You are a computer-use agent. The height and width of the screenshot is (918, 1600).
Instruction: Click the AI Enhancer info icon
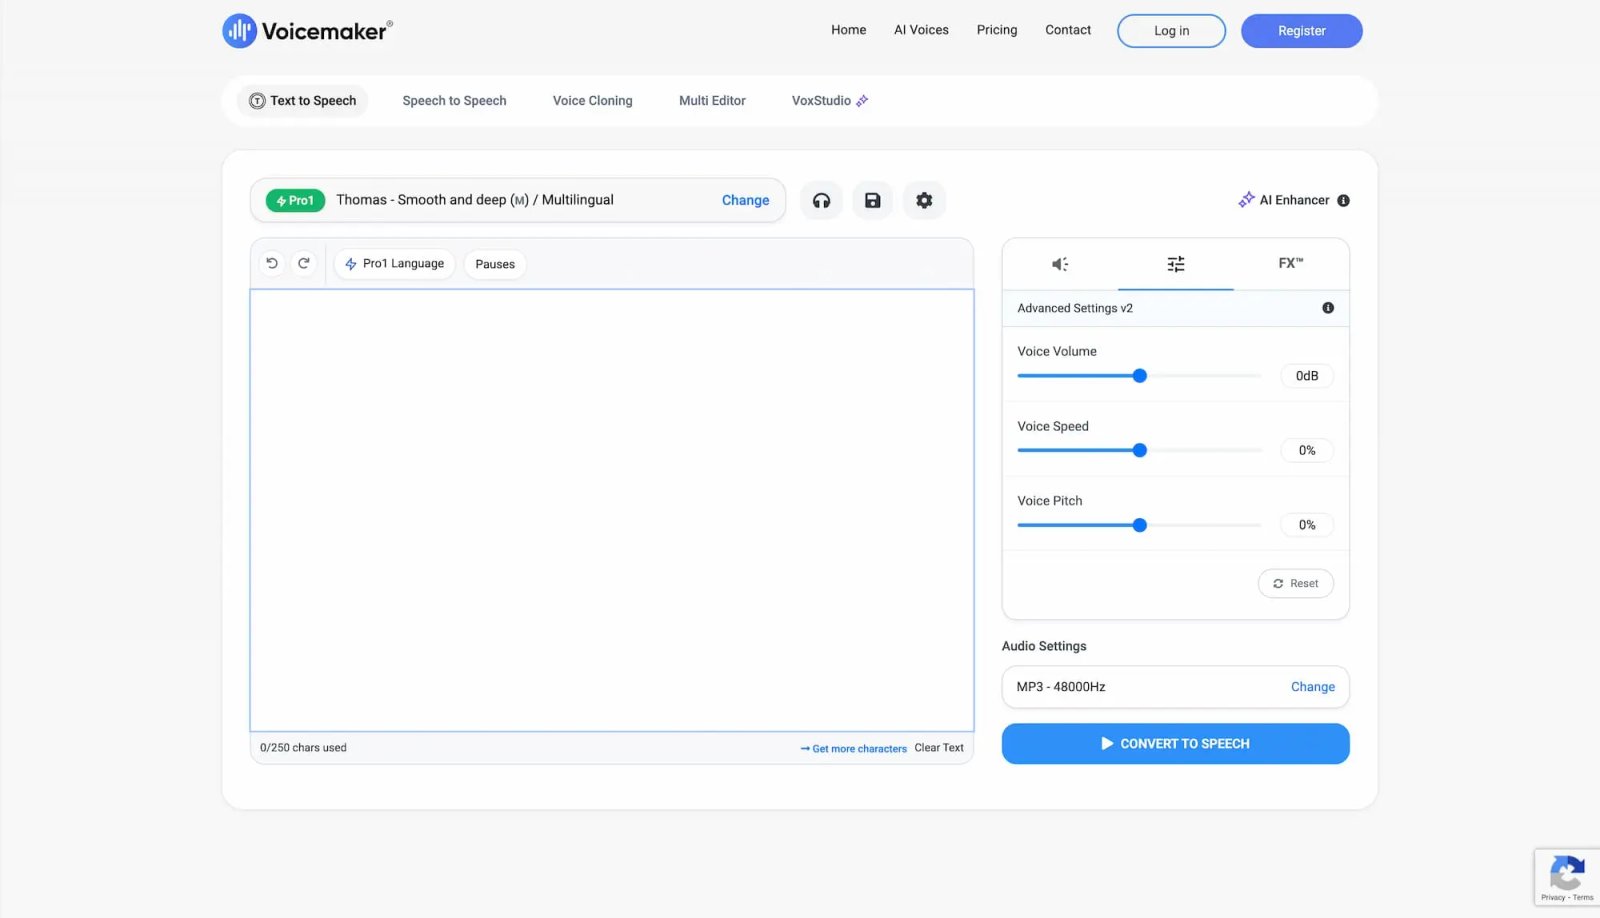[x=1343, y=200]
